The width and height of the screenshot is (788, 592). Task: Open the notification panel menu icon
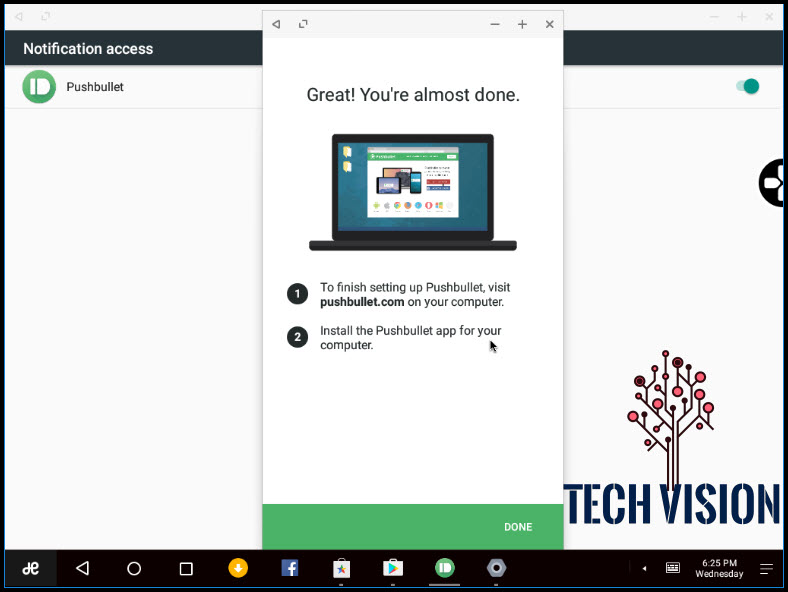pyautogui.click(x=766, y=568)
